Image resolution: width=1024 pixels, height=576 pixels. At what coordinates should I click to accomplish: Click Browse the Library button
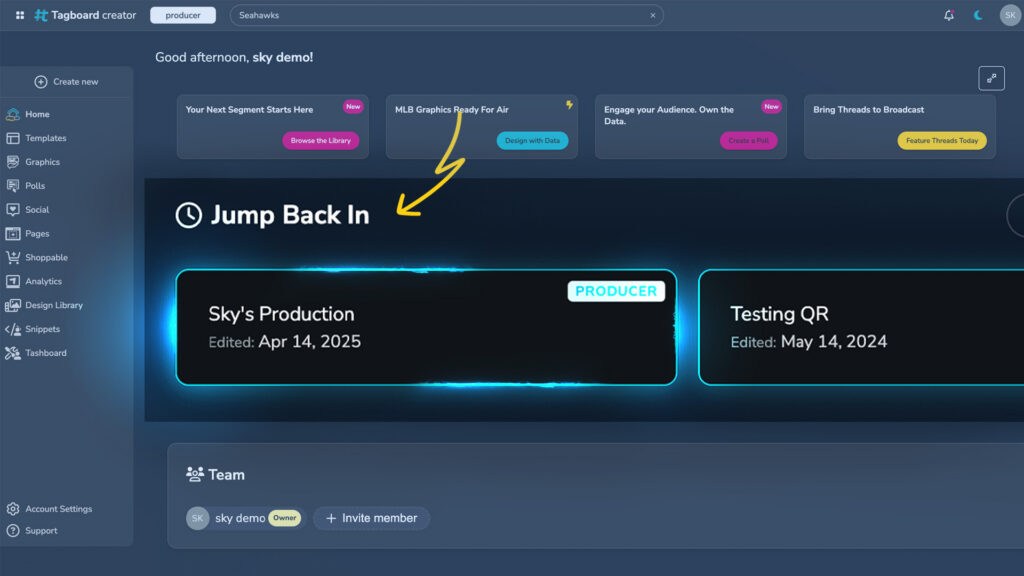321,140
